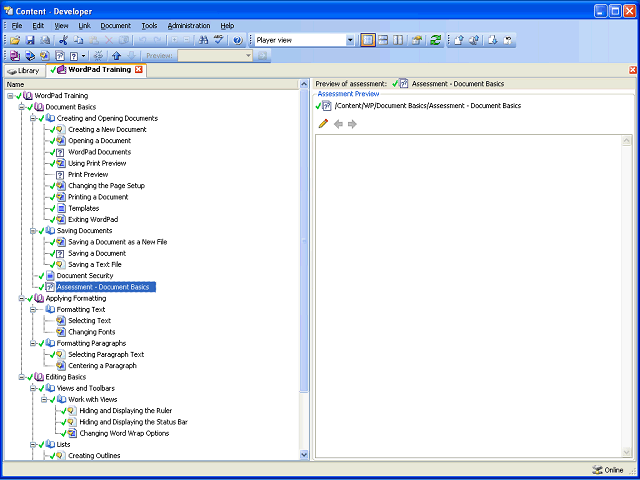The image size is (640, 480).
Task: Open the Player view dropdown
Action: [350, 40]
